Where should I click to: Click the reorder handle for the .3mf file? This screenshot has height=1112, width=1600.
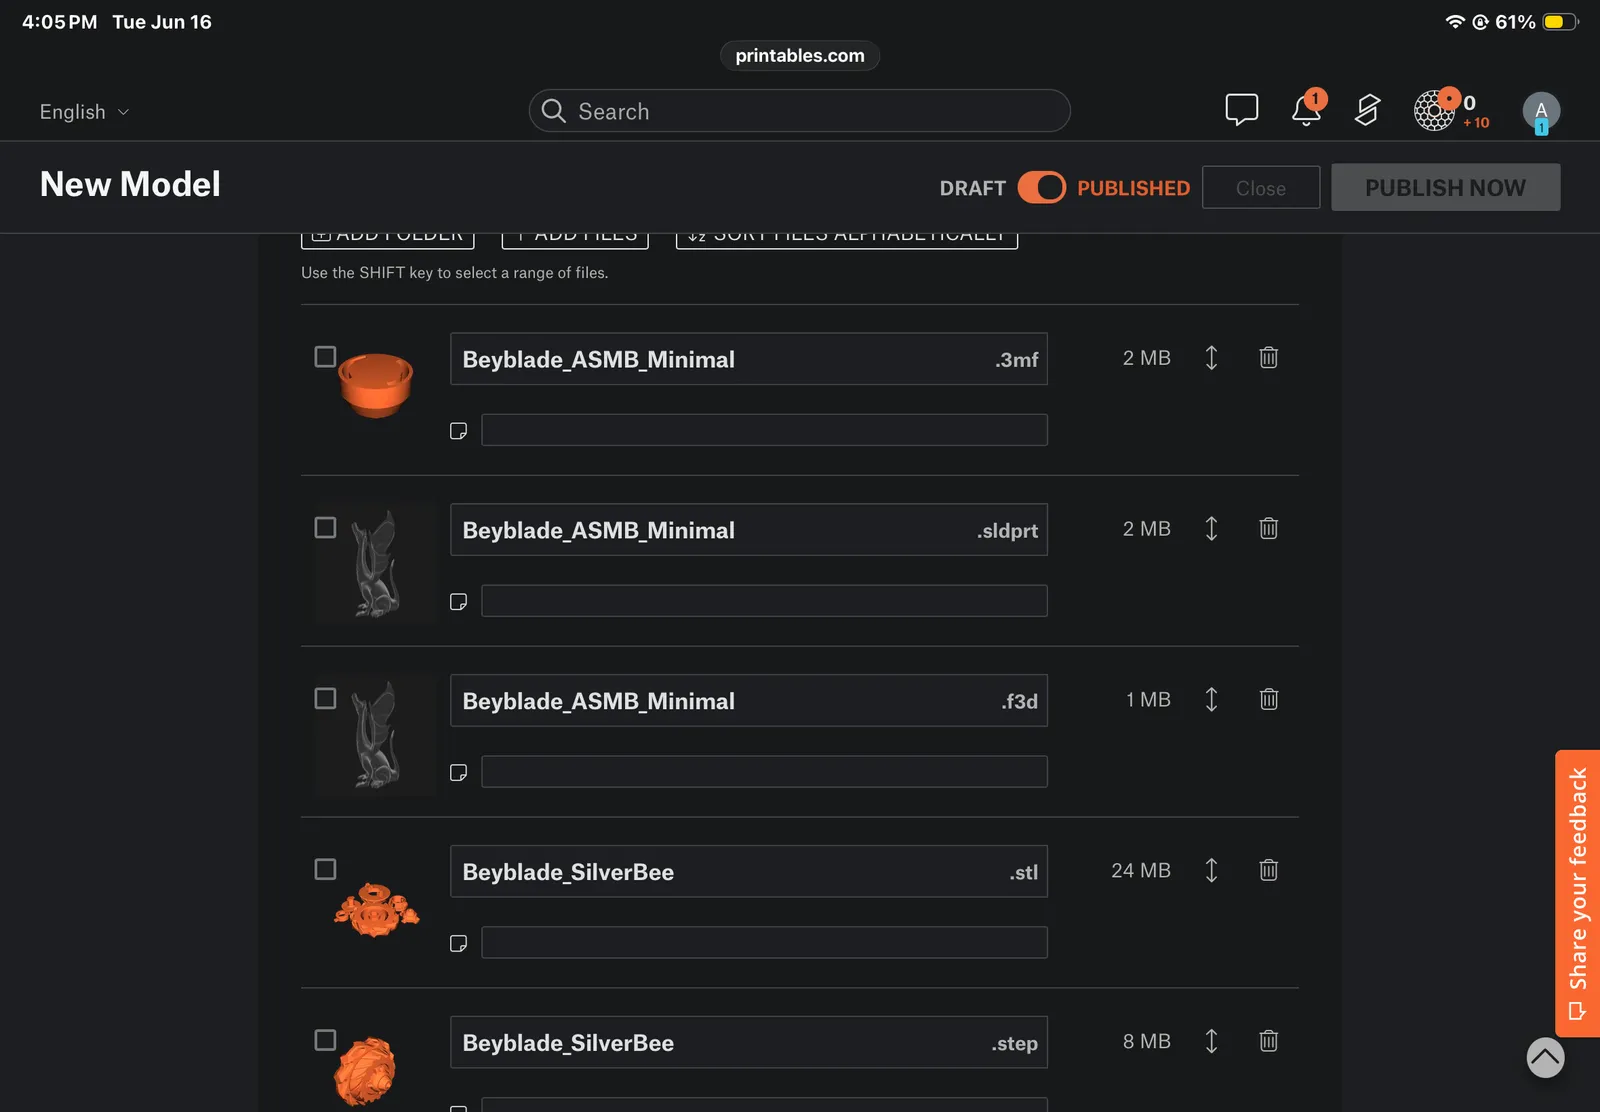(x=1211, y=358)
